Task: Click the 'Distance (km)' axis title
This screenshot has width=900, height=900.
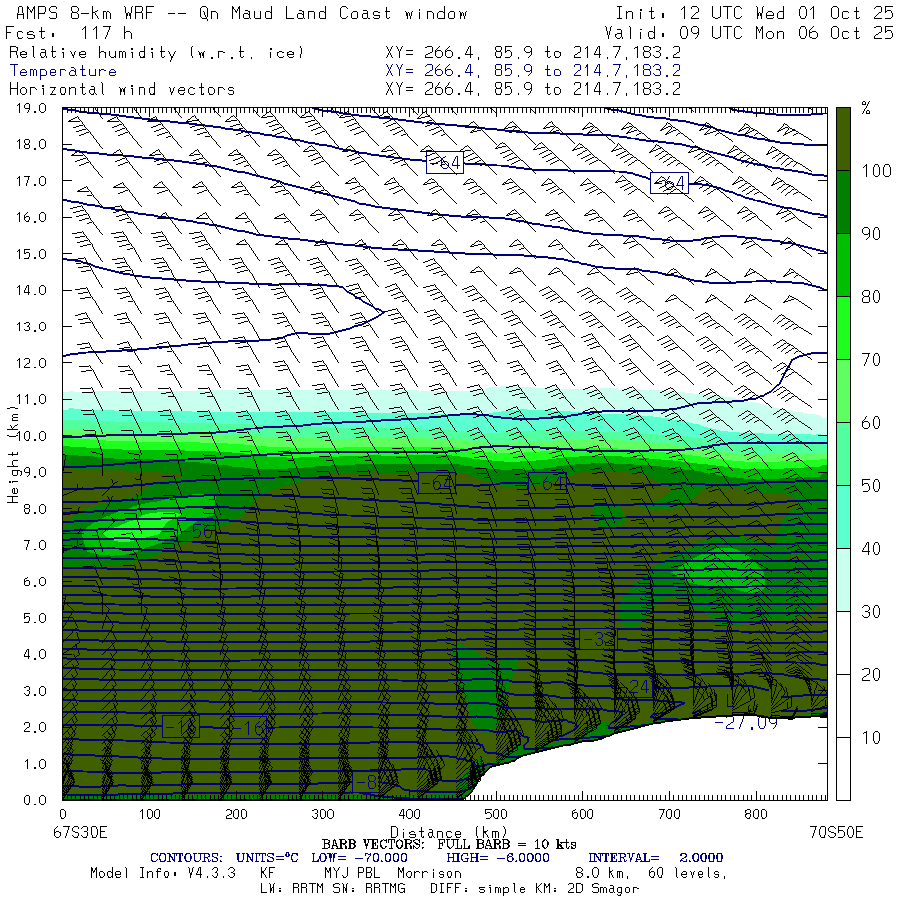Action: [448, 832]
